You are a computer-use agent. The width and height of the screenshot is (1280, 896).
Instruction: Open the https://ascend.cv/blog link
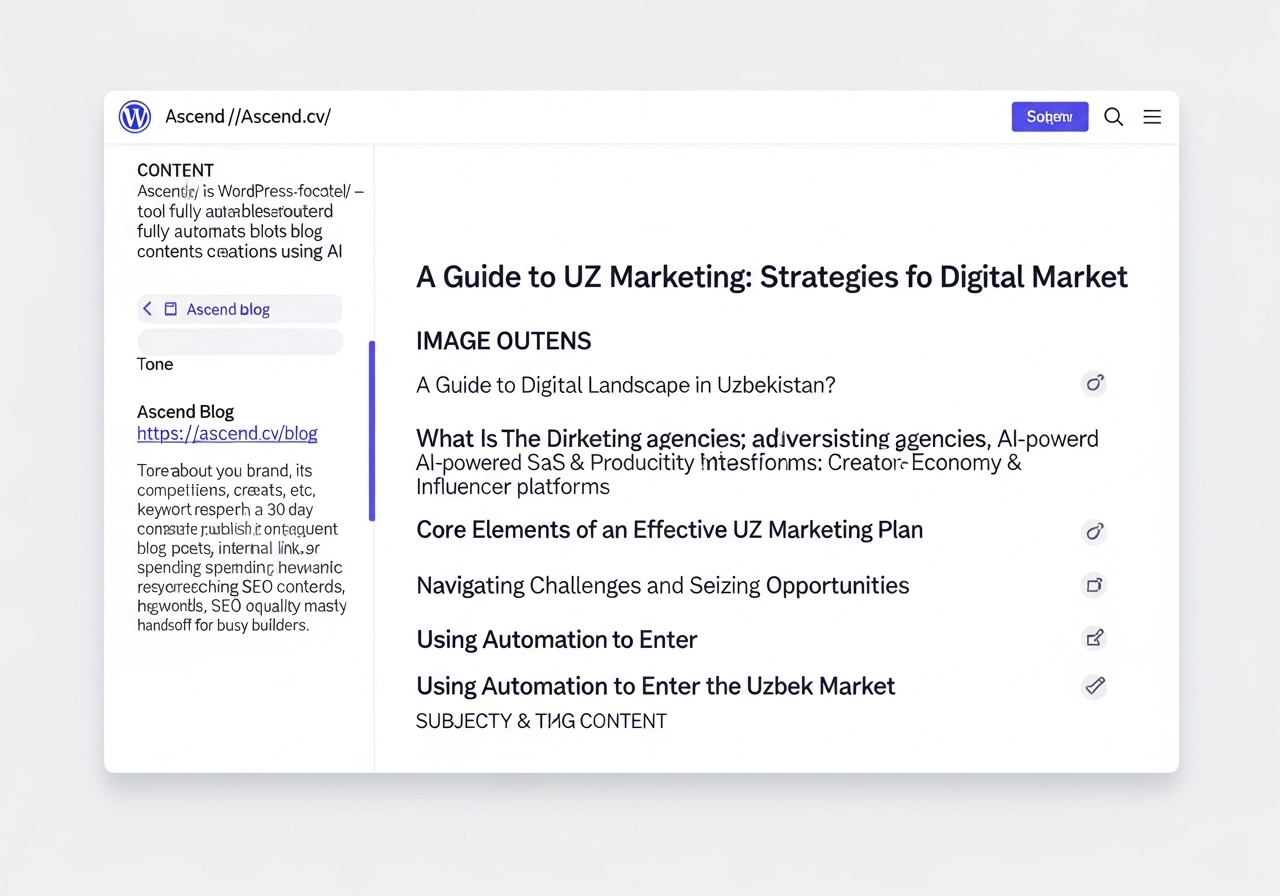coord(227,434)
